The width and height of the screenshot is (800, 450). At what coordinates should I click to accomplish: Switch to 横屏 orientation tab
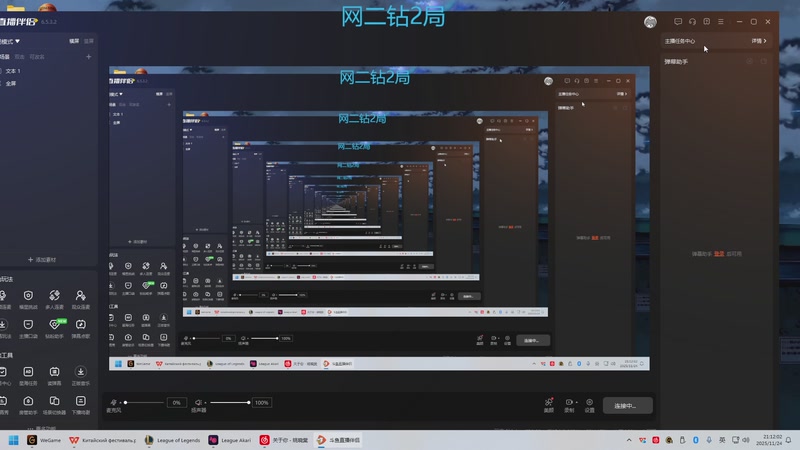click(x=74, y=41)
